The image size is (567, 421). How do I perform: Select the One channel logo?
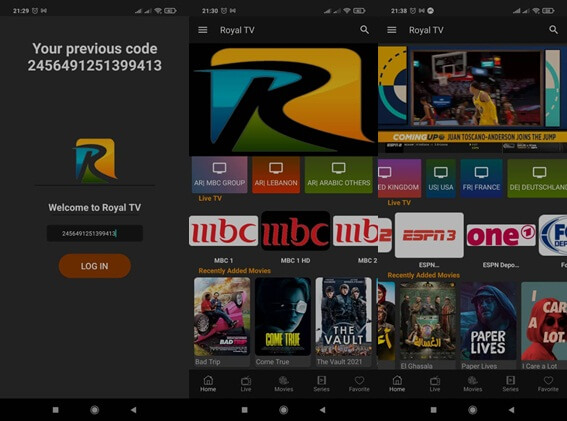(501, 235)
